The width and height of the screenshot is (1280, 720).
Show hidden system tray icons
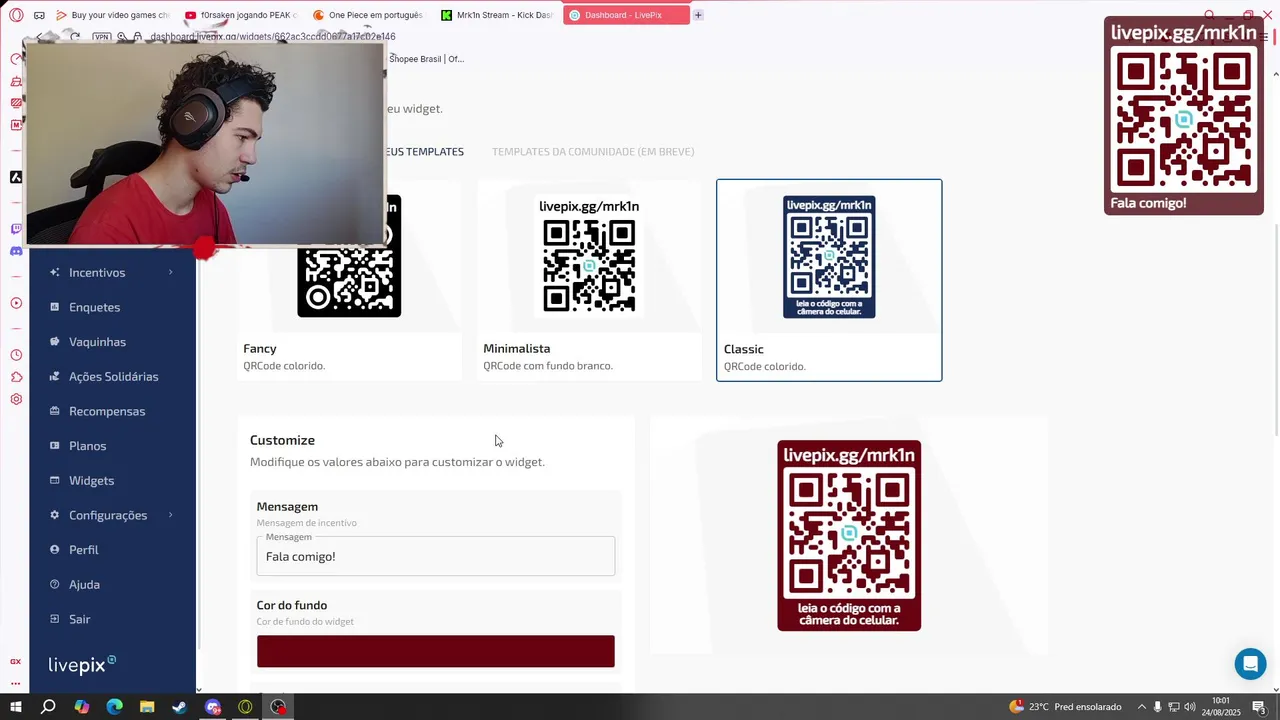pyautogui.click(x=1141, y=707)
